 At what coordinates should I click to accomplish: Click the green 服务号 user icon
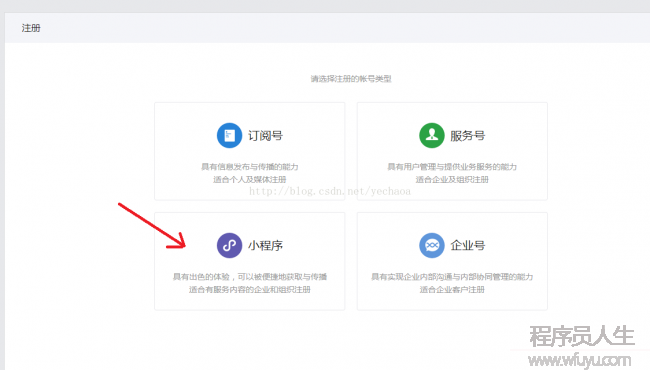coord(432,135)
